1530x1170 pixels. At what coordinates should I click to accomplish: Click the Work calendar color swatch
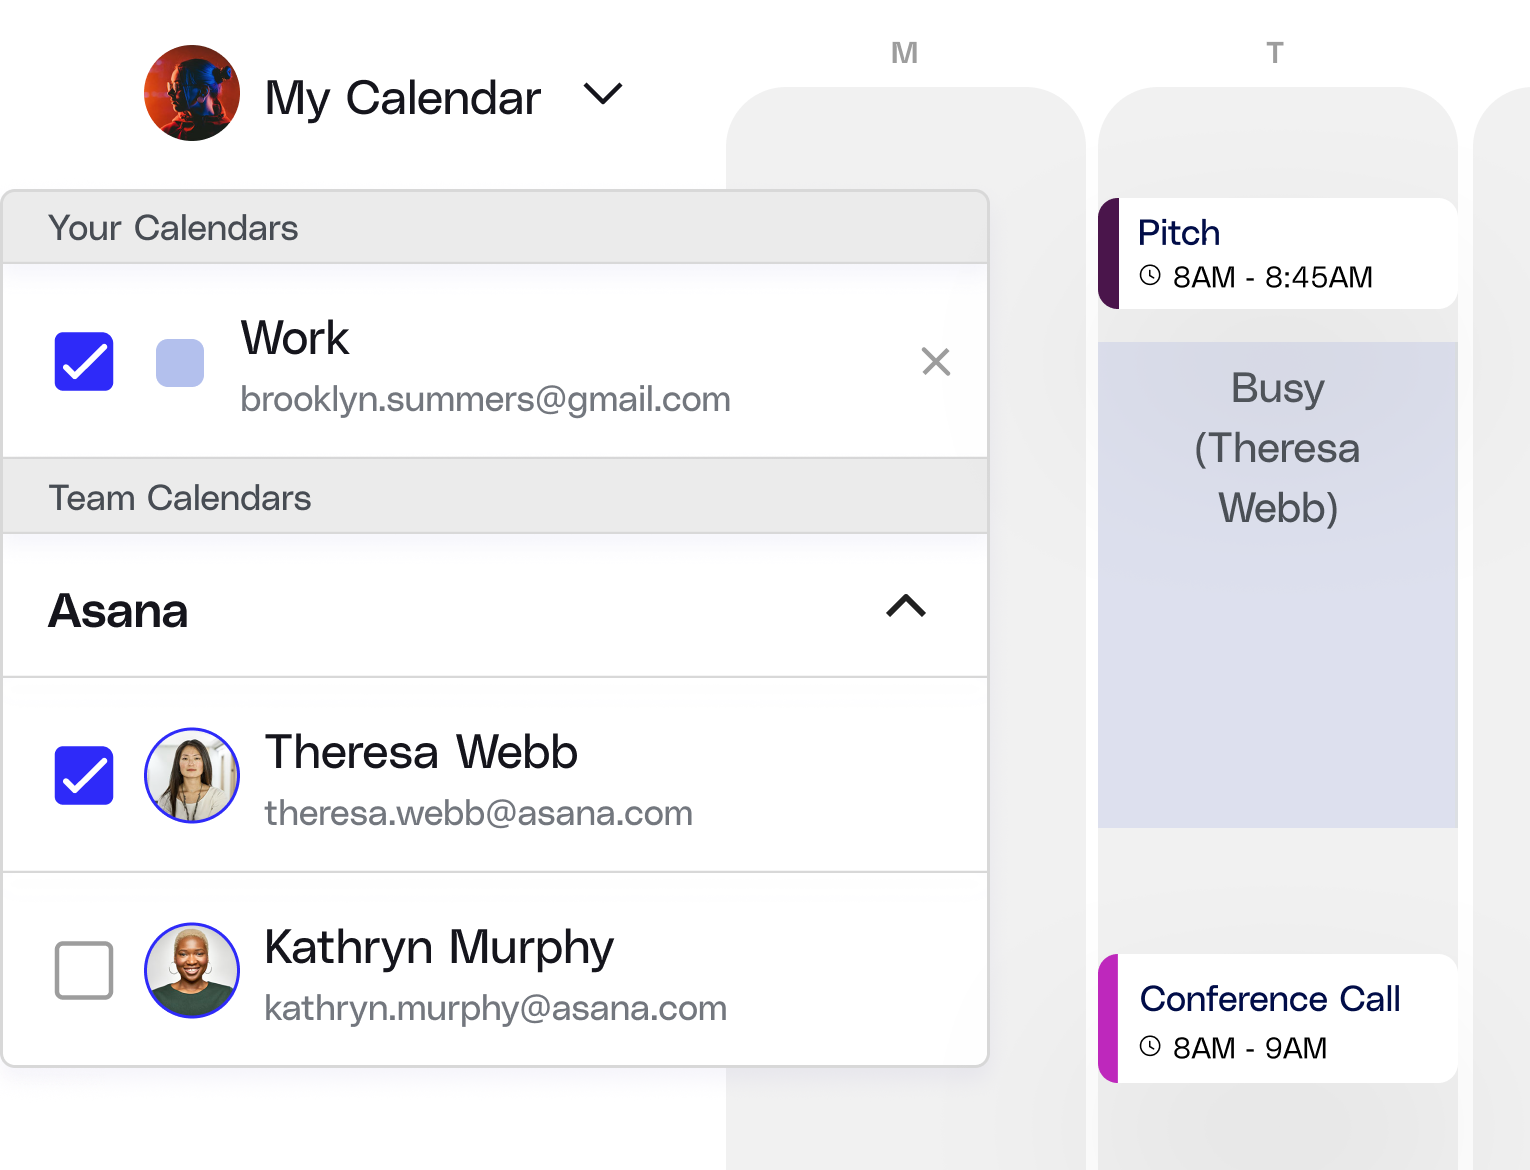(180, 362)
